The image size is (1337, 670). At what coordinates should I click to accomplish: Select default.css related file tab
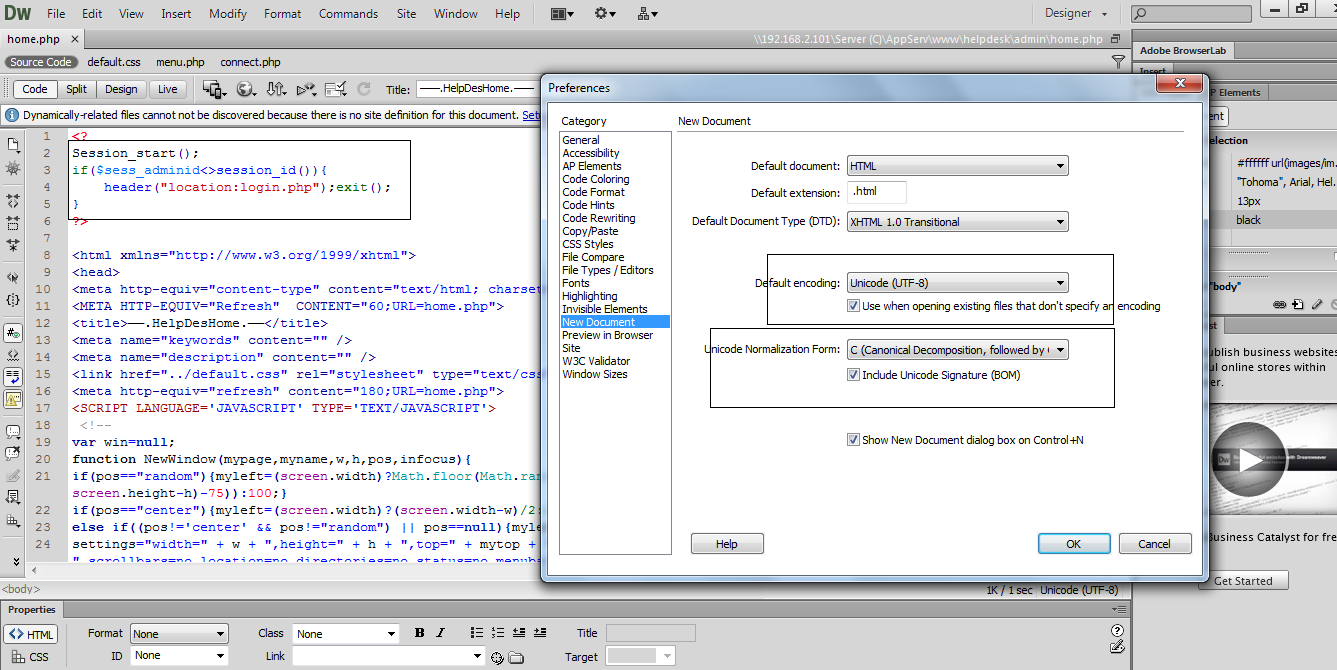[x=114, y=62]
